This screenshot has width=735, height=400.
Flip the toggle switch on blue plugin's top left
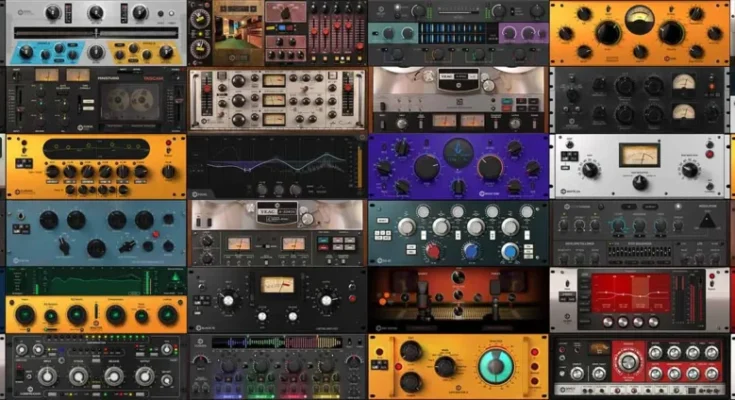coord(21,217)
